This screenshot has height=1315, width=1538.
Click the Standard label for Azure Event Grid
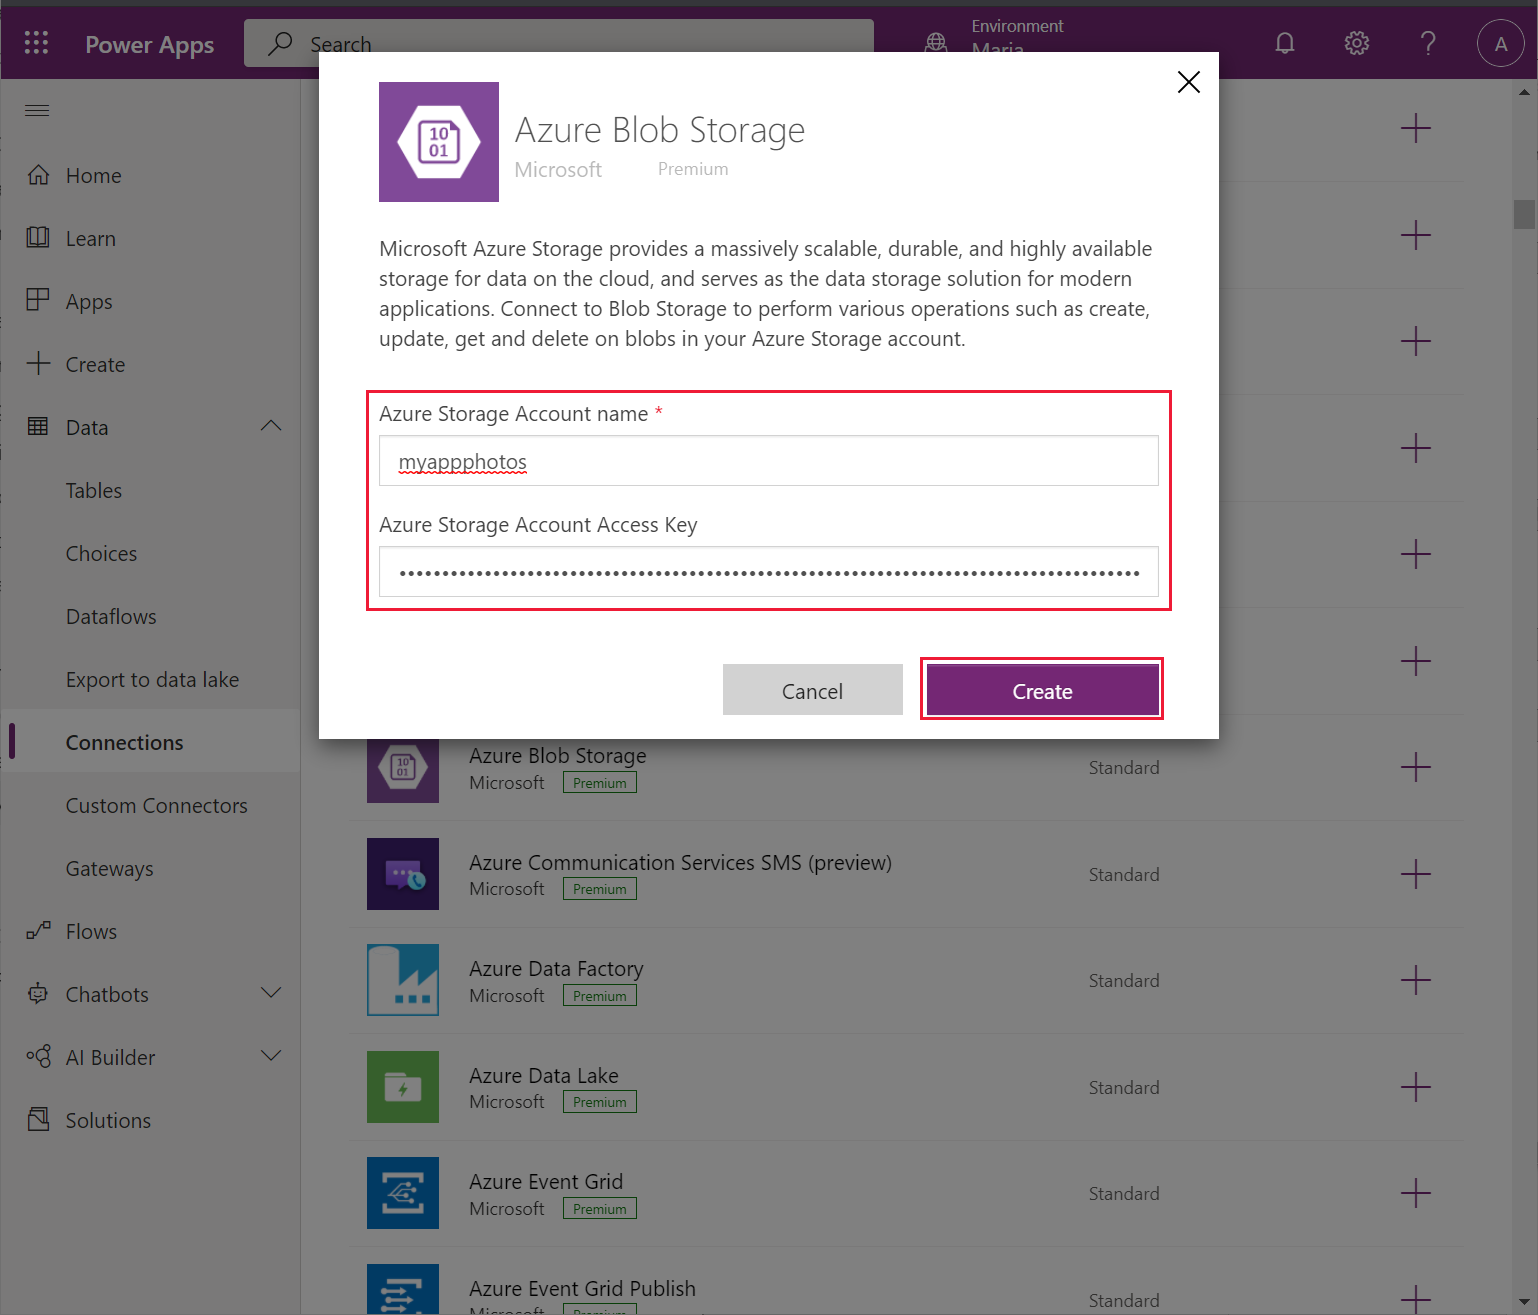pyautogui.click(x=1124, y=1194)
